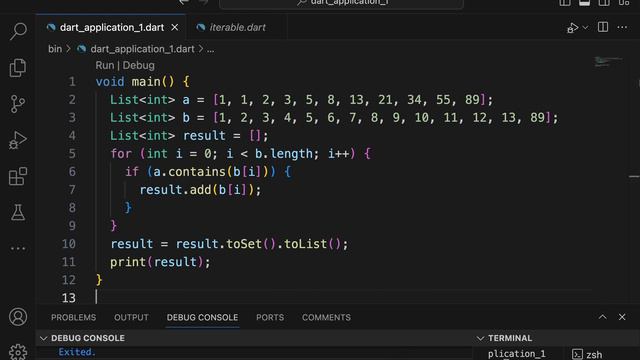Open the Accounts menu

(x=18, y=317)
